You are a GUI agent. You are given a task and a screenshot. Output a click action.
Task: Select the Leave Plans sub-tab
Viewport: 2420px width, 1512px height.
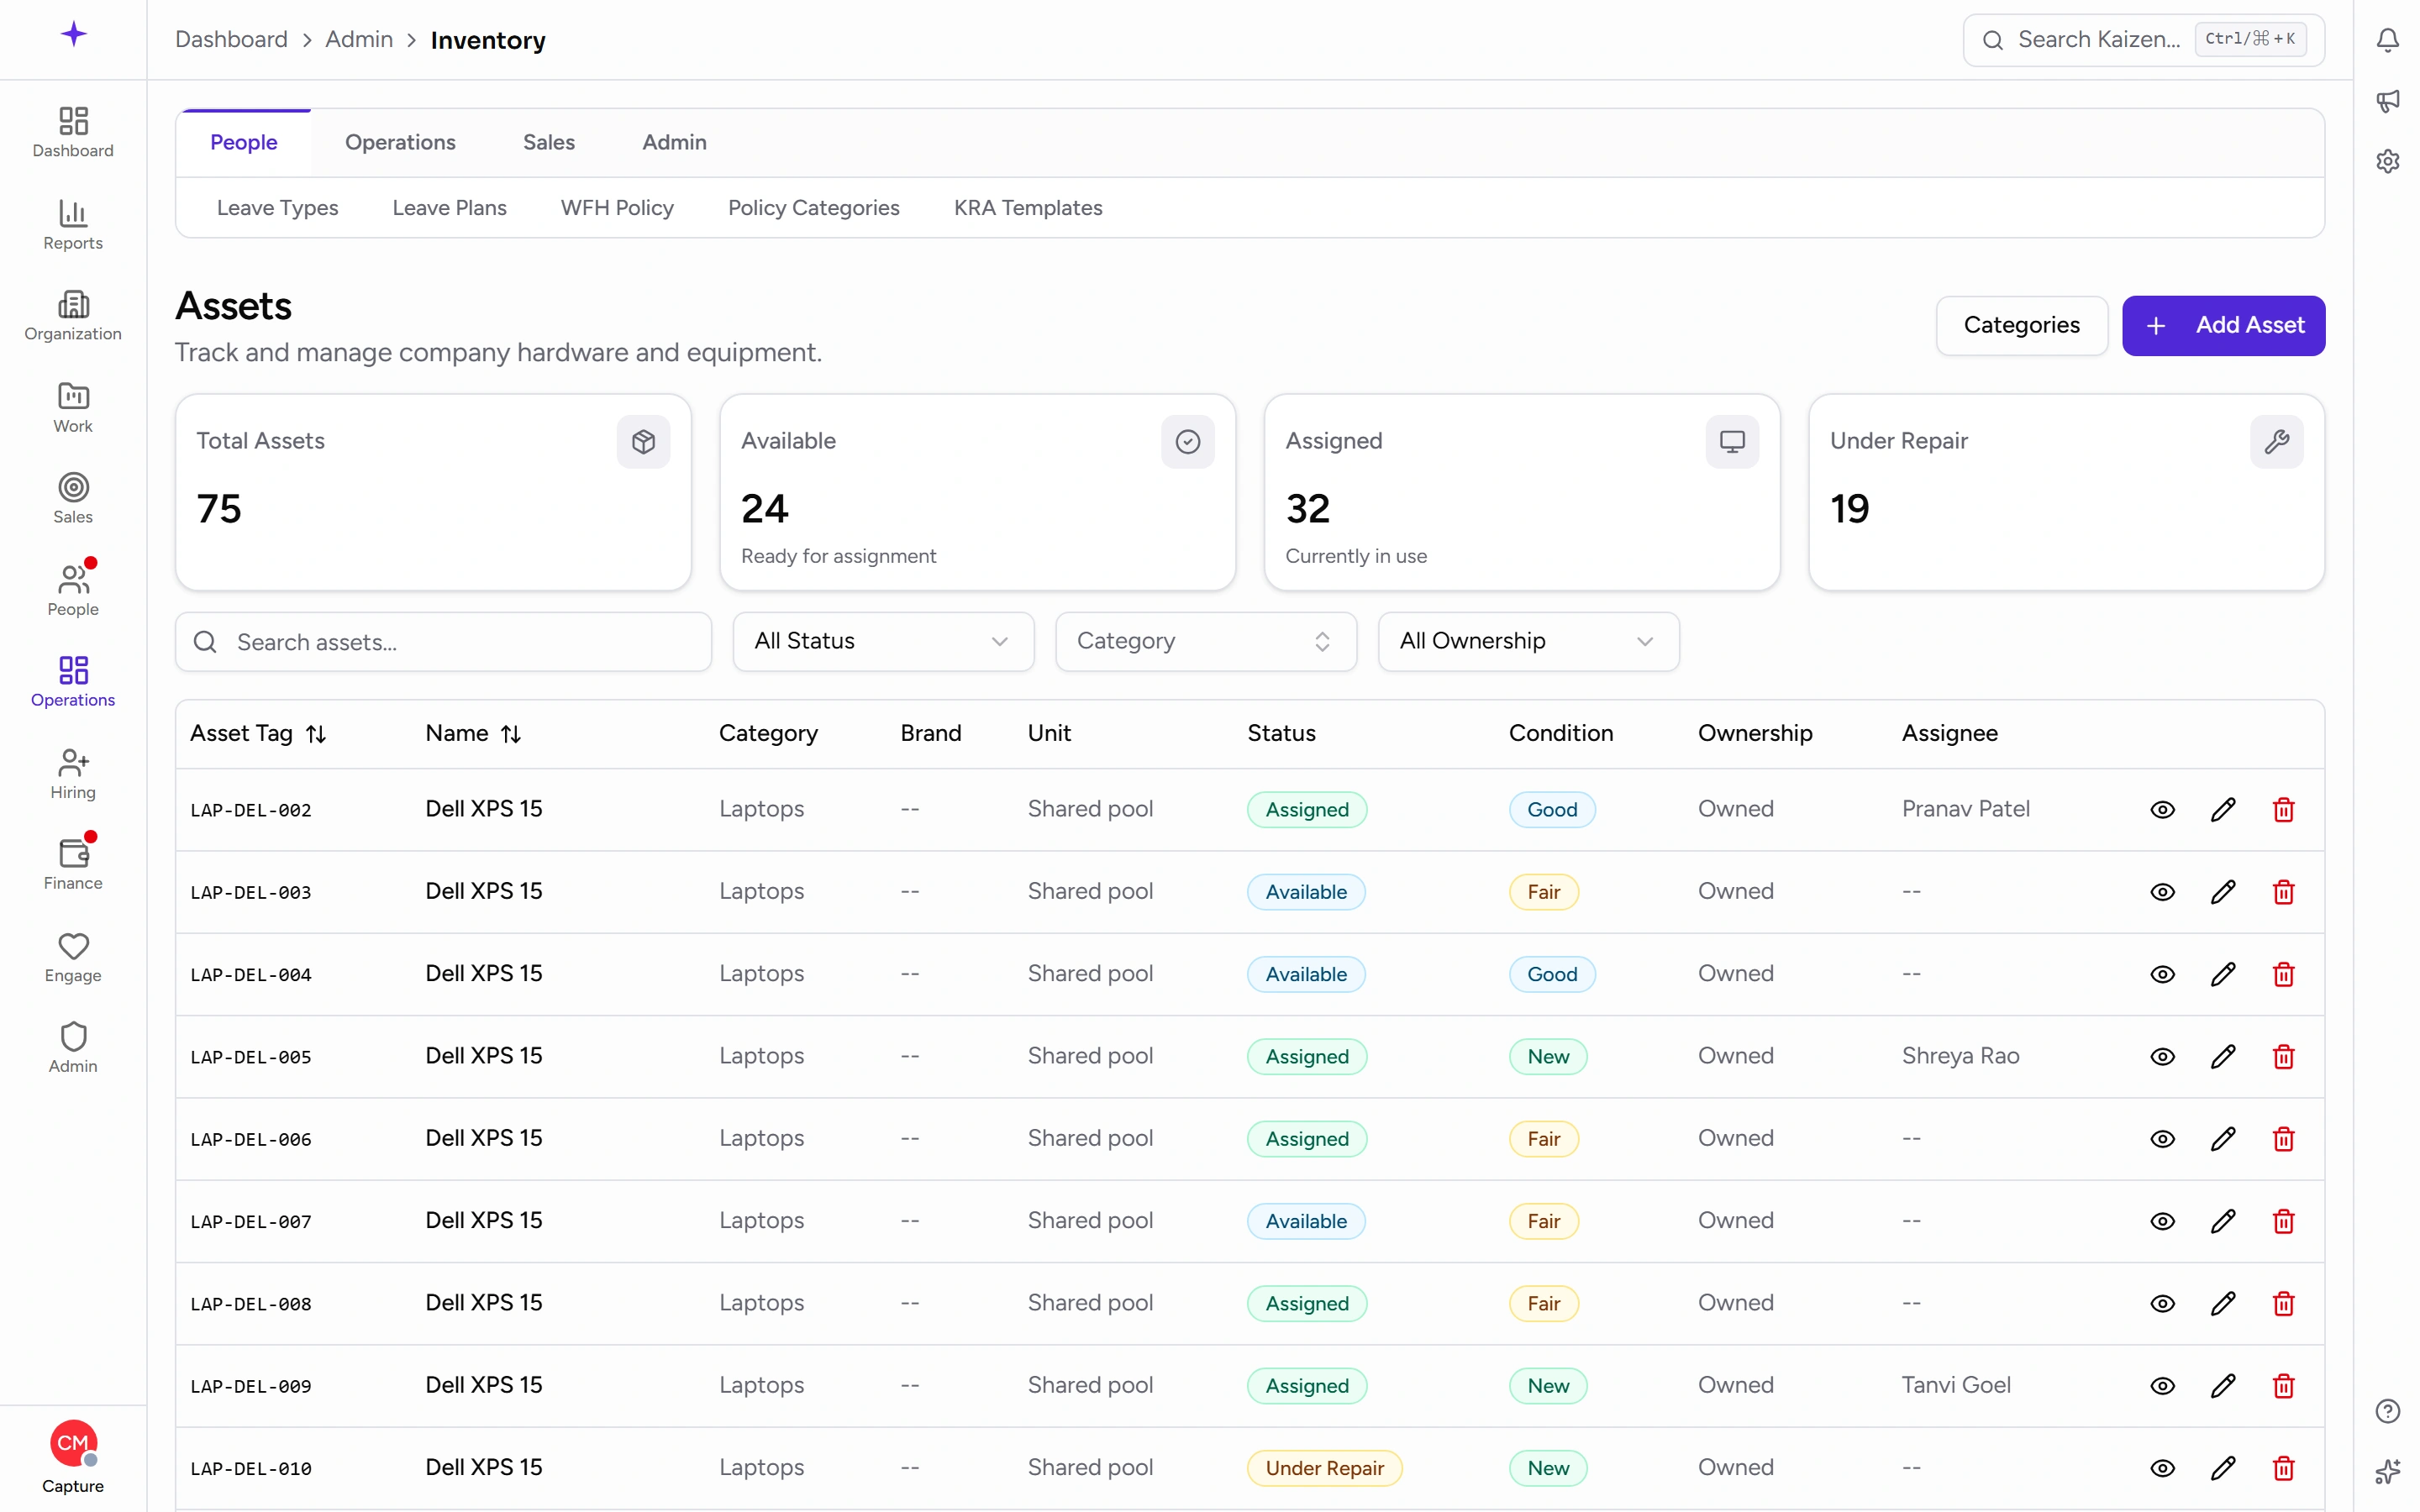coord(449,208)
